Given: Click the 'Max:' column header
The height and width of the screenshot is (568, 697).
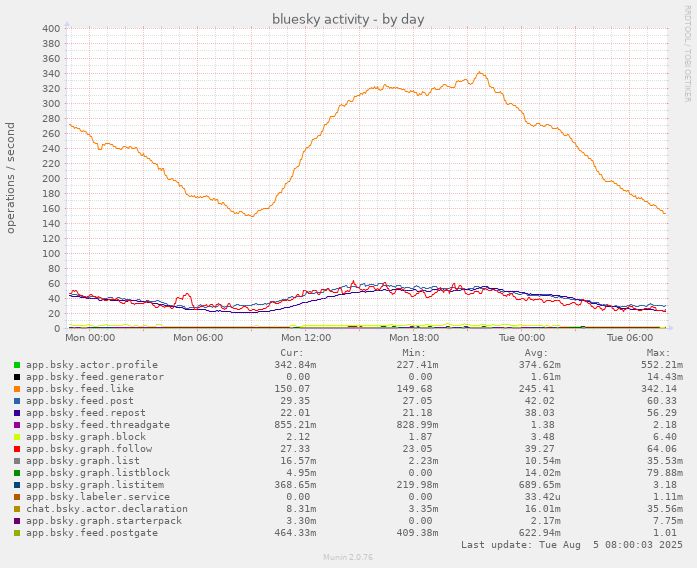Looking at the screenshot, I should click(x=659, y=353).
